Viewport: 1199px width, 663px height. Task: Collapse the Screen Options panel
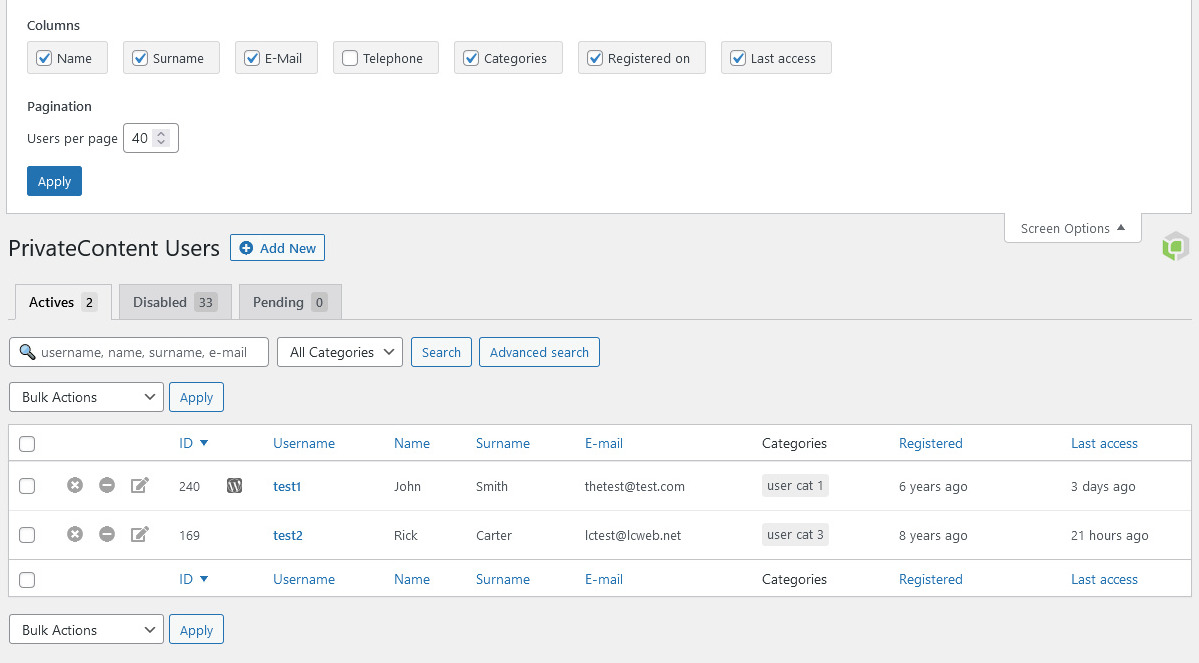click(1073, 228)
